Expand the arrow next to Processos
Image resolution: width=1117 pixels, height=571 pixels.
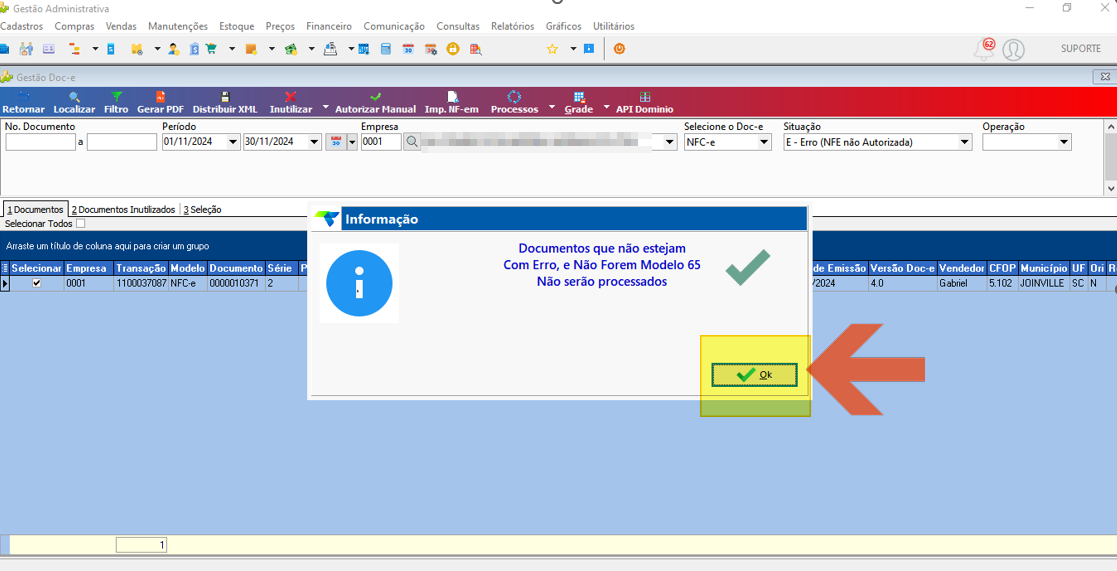[552, 107]
